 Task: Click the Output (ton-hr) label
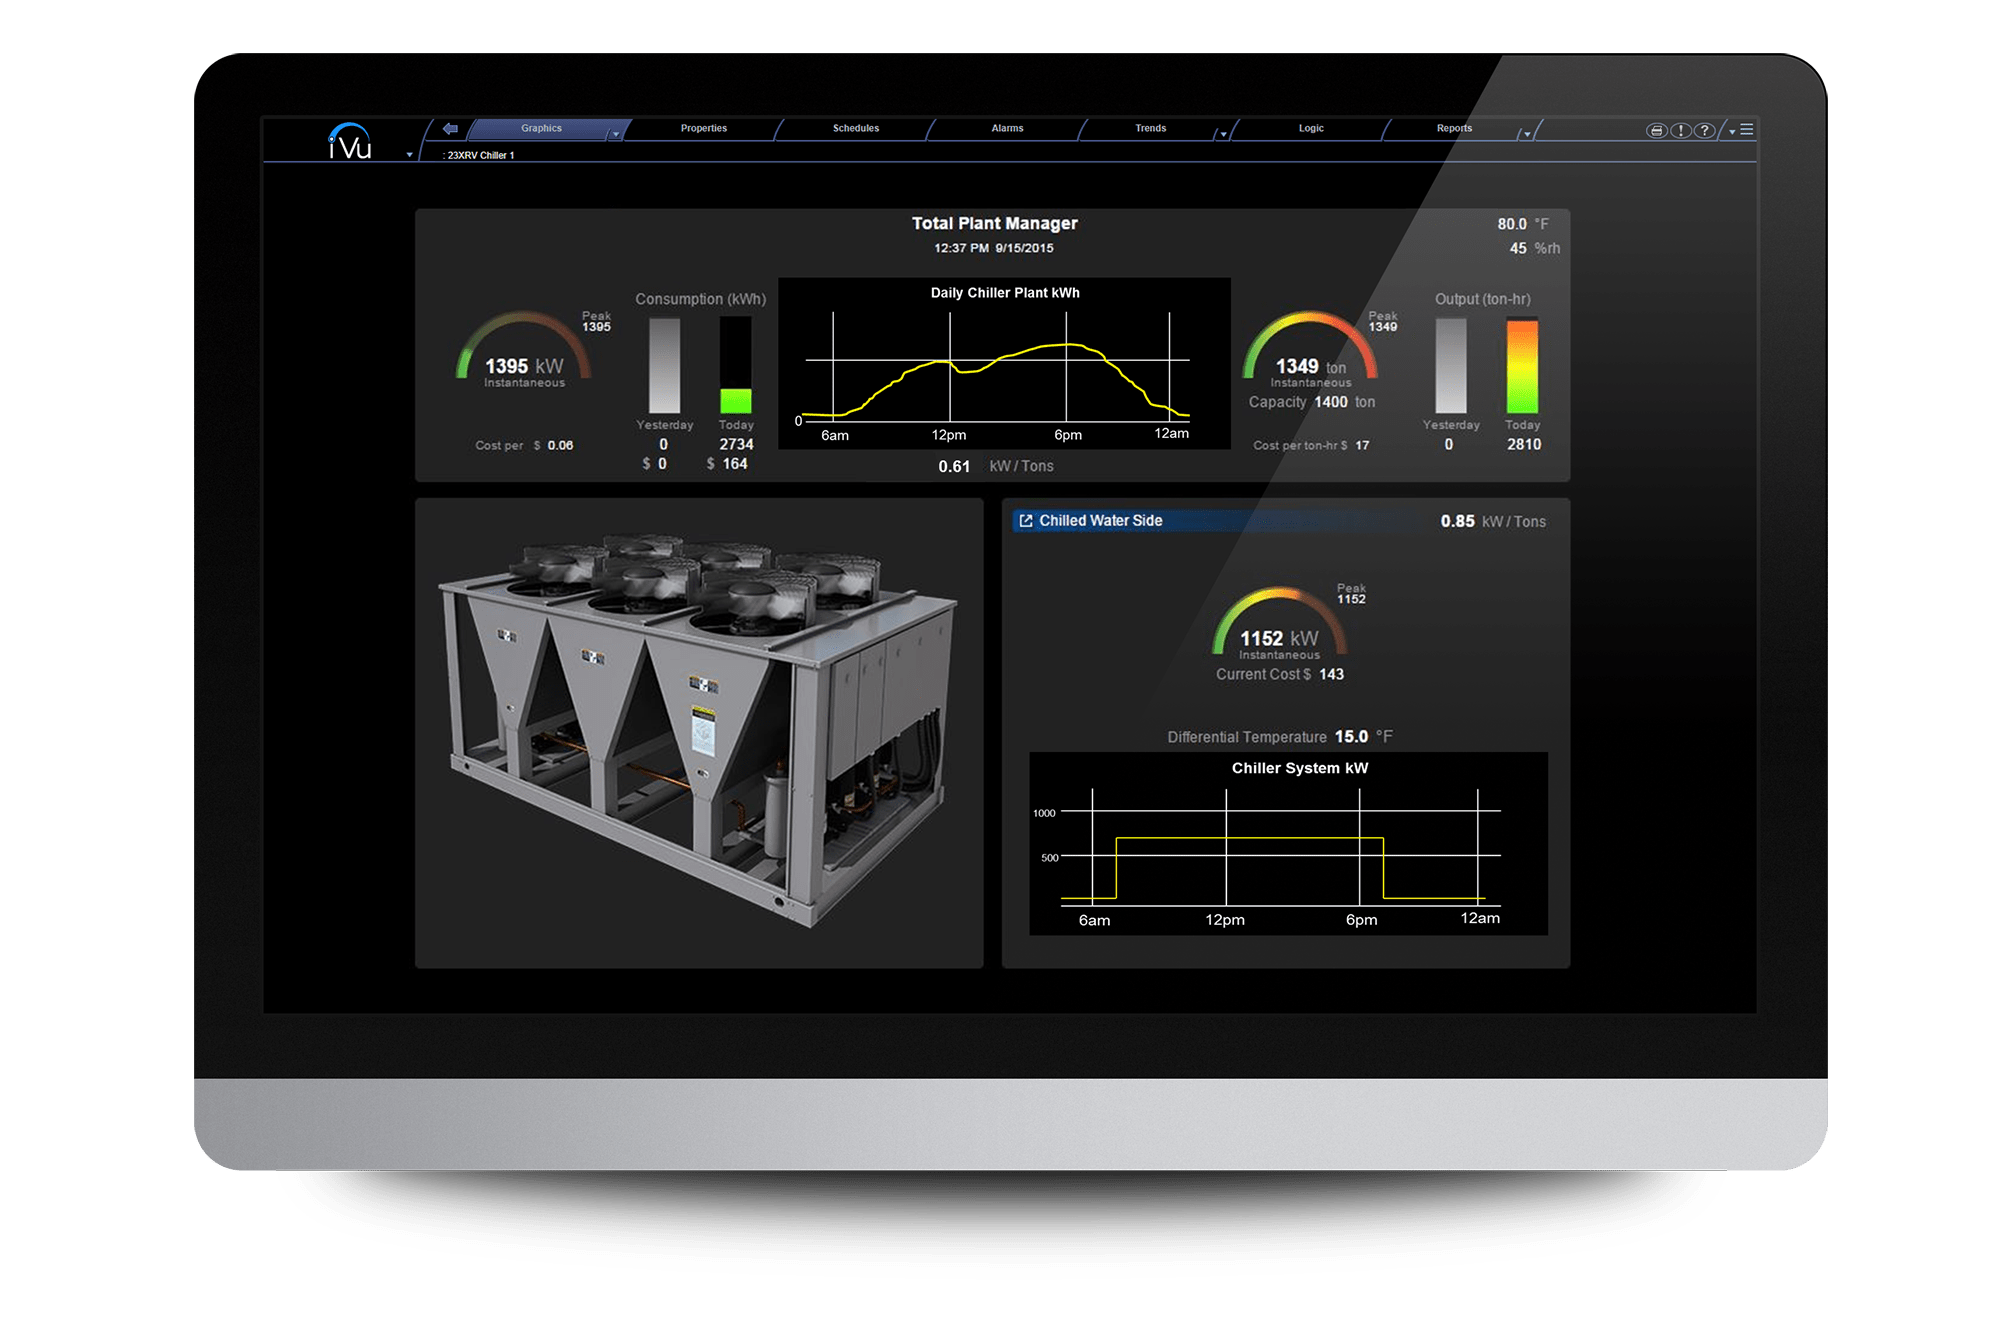[x=1482, y=299]
